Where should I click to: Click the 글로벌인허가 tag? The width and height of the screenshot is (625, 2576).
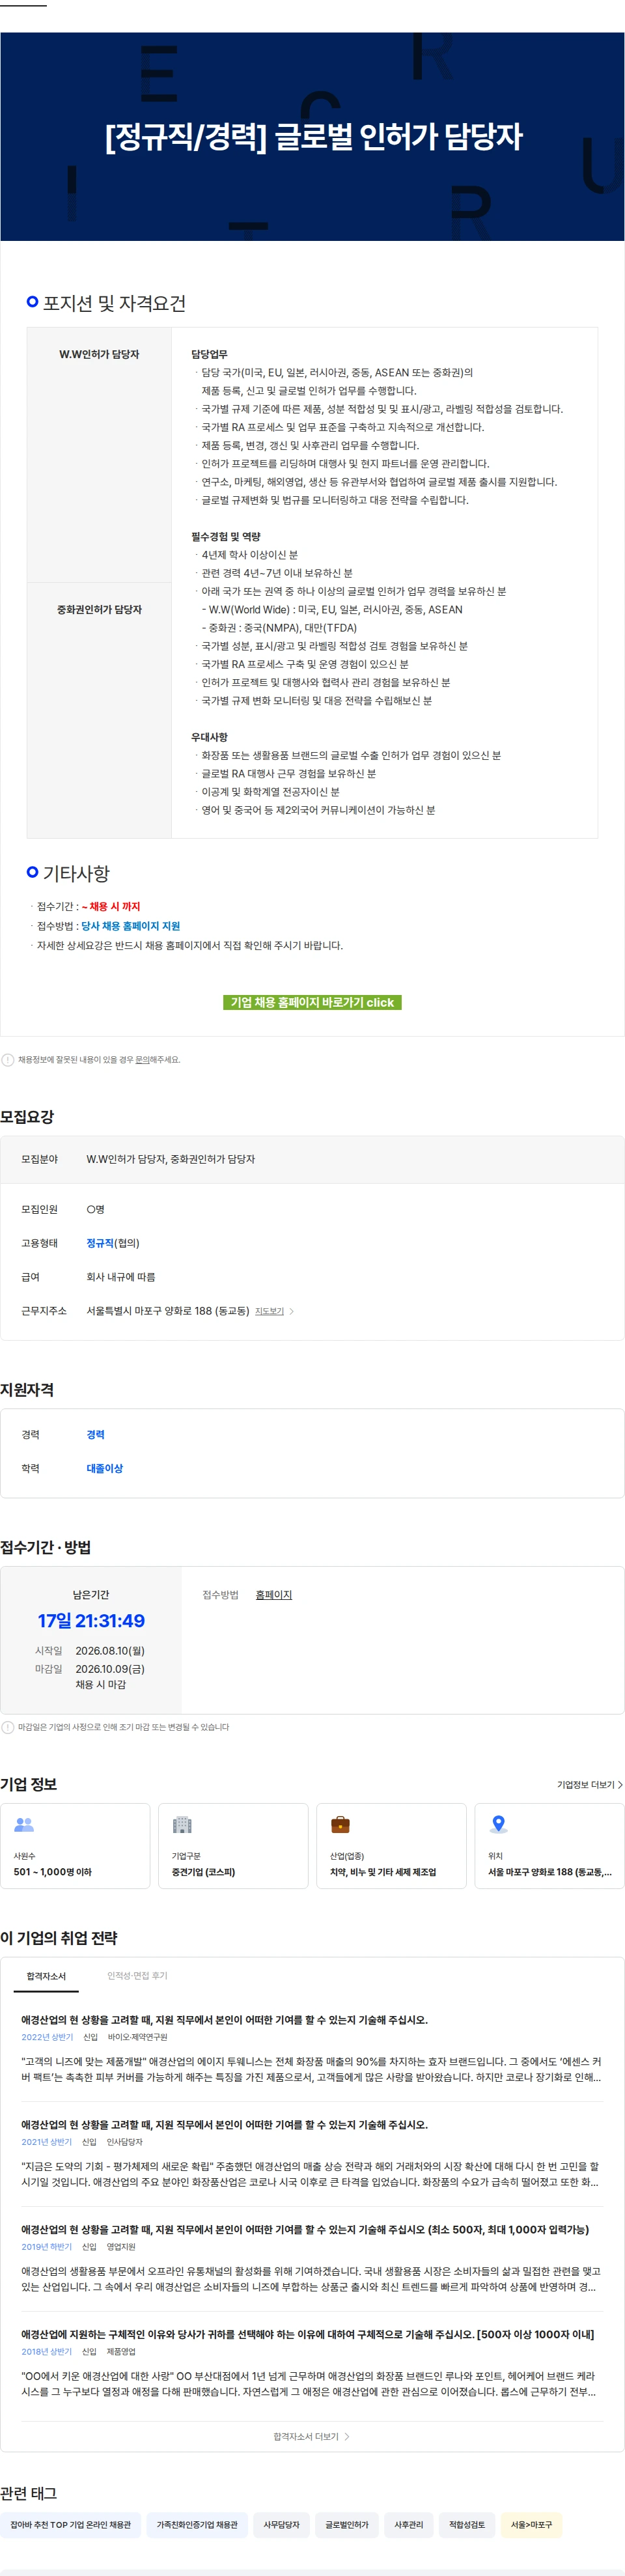347,2525
